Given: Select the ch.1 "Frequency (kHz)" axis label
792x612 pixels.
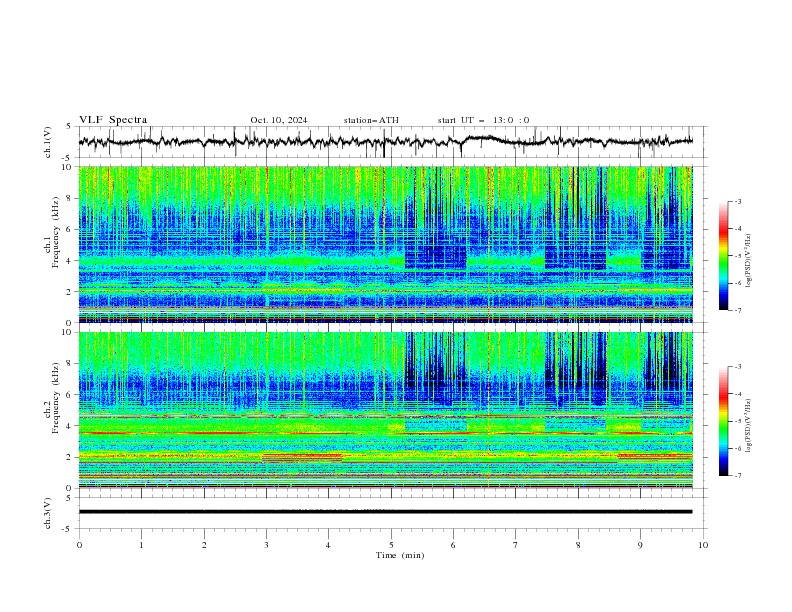Looking at the screenshot, I should [55, 232].
